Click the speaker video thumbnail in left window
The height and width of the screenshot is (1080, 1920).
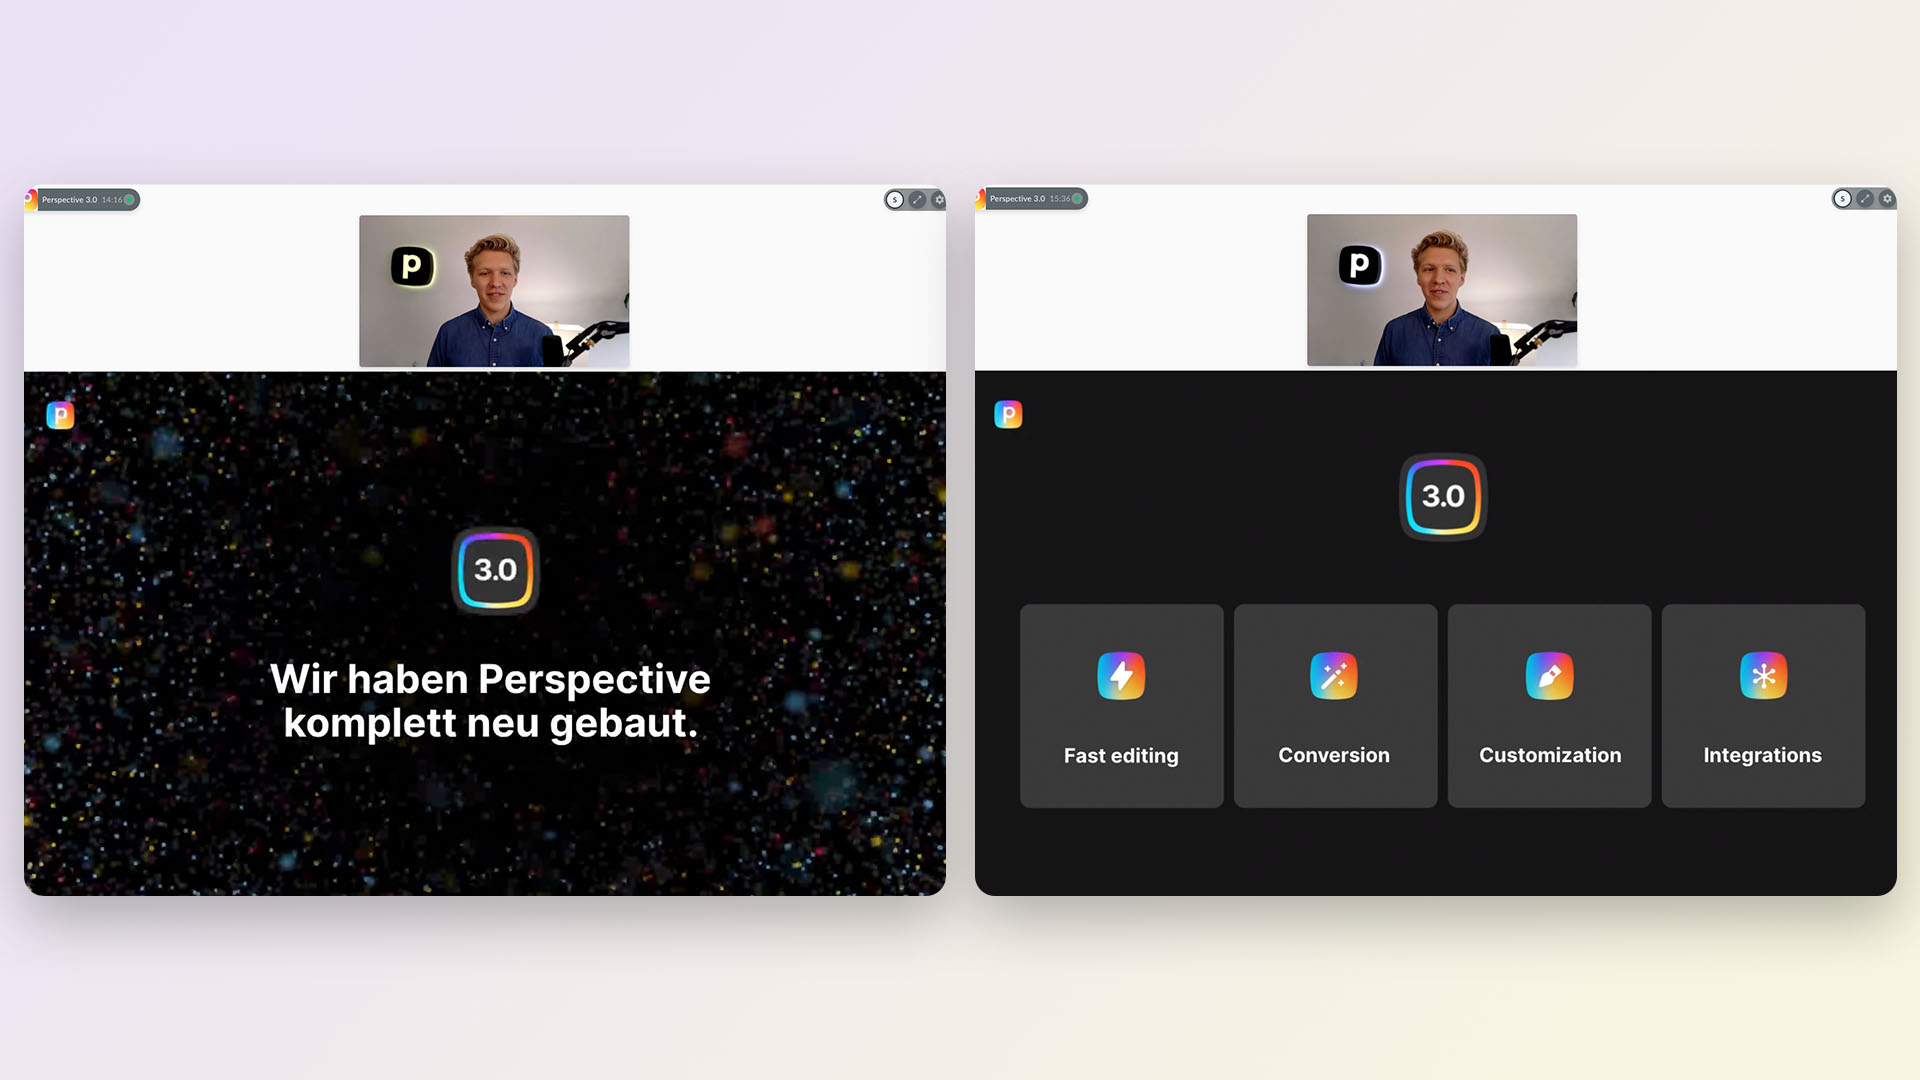pos(494,291)
